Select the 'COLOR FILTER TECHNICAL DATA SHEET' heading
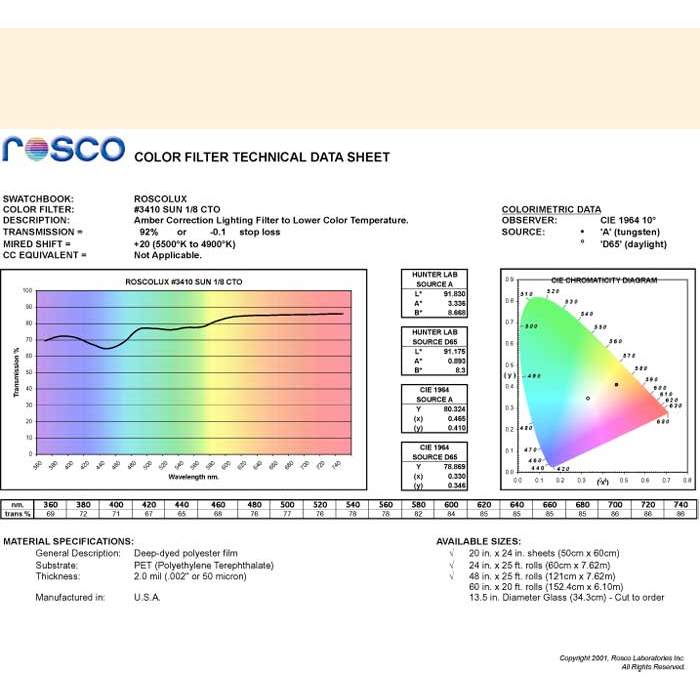Image resolution: width=700 pixels, height=700 pixels. [x=262, y=157]
